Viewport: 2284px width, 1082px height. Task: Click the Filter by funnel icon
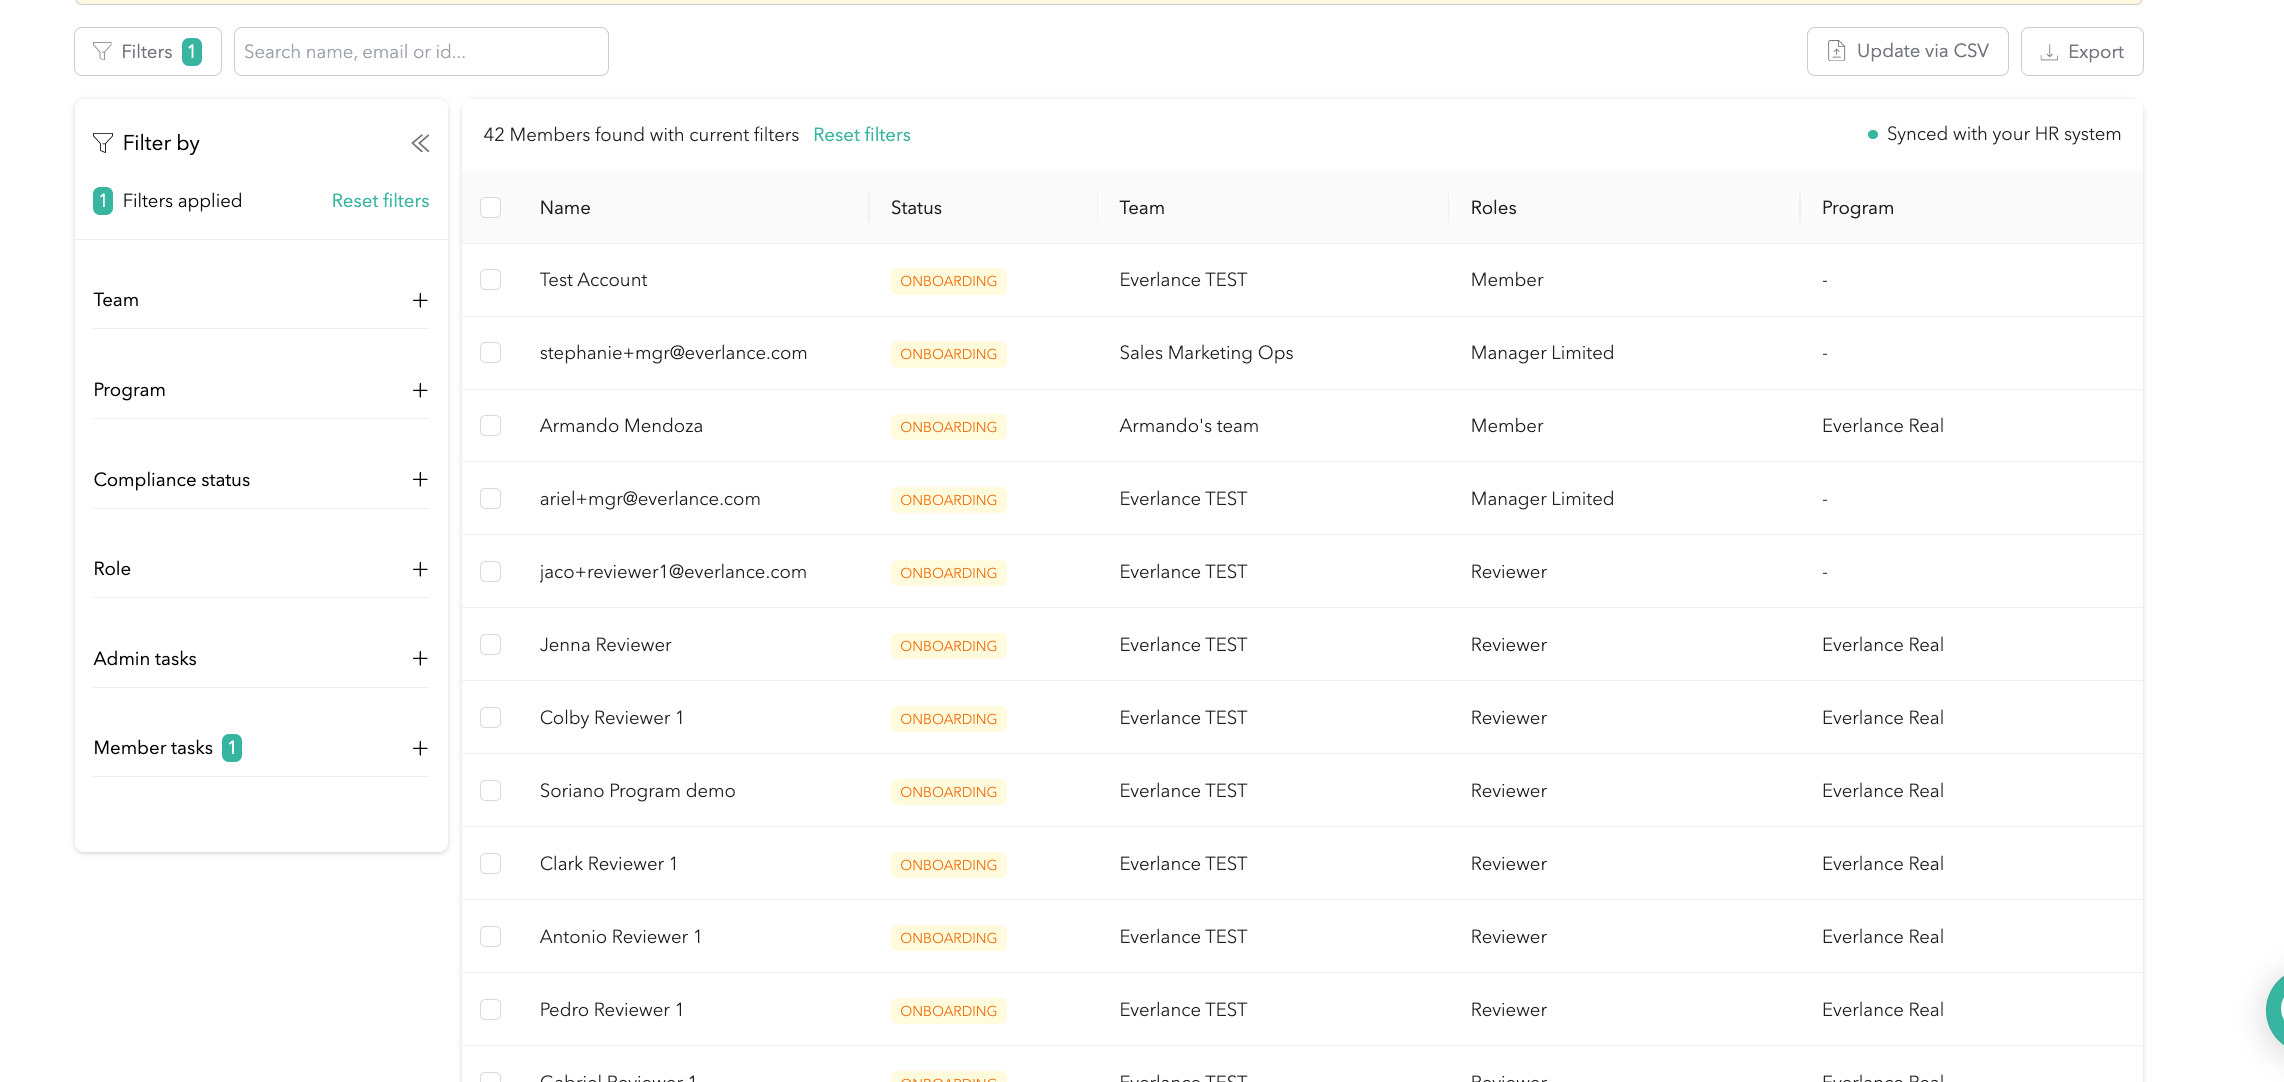click(x=102, y=143)
